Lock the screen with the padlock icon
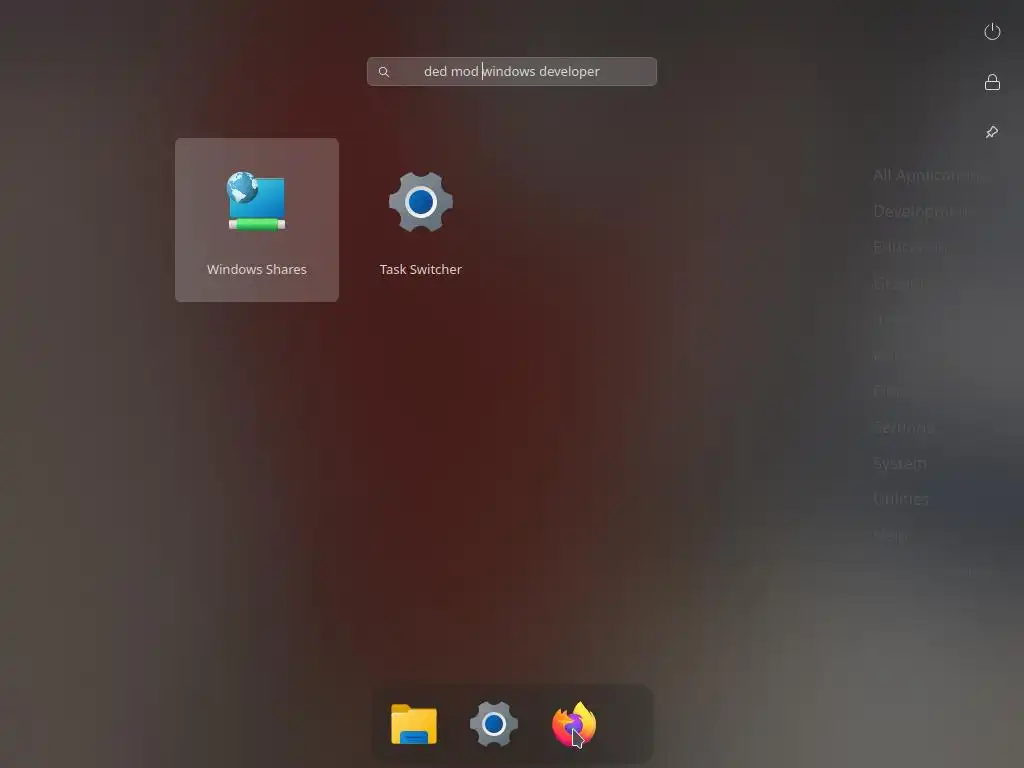Image resolution: width=1024 pixels, height=768 pixels. coord(992,82)
